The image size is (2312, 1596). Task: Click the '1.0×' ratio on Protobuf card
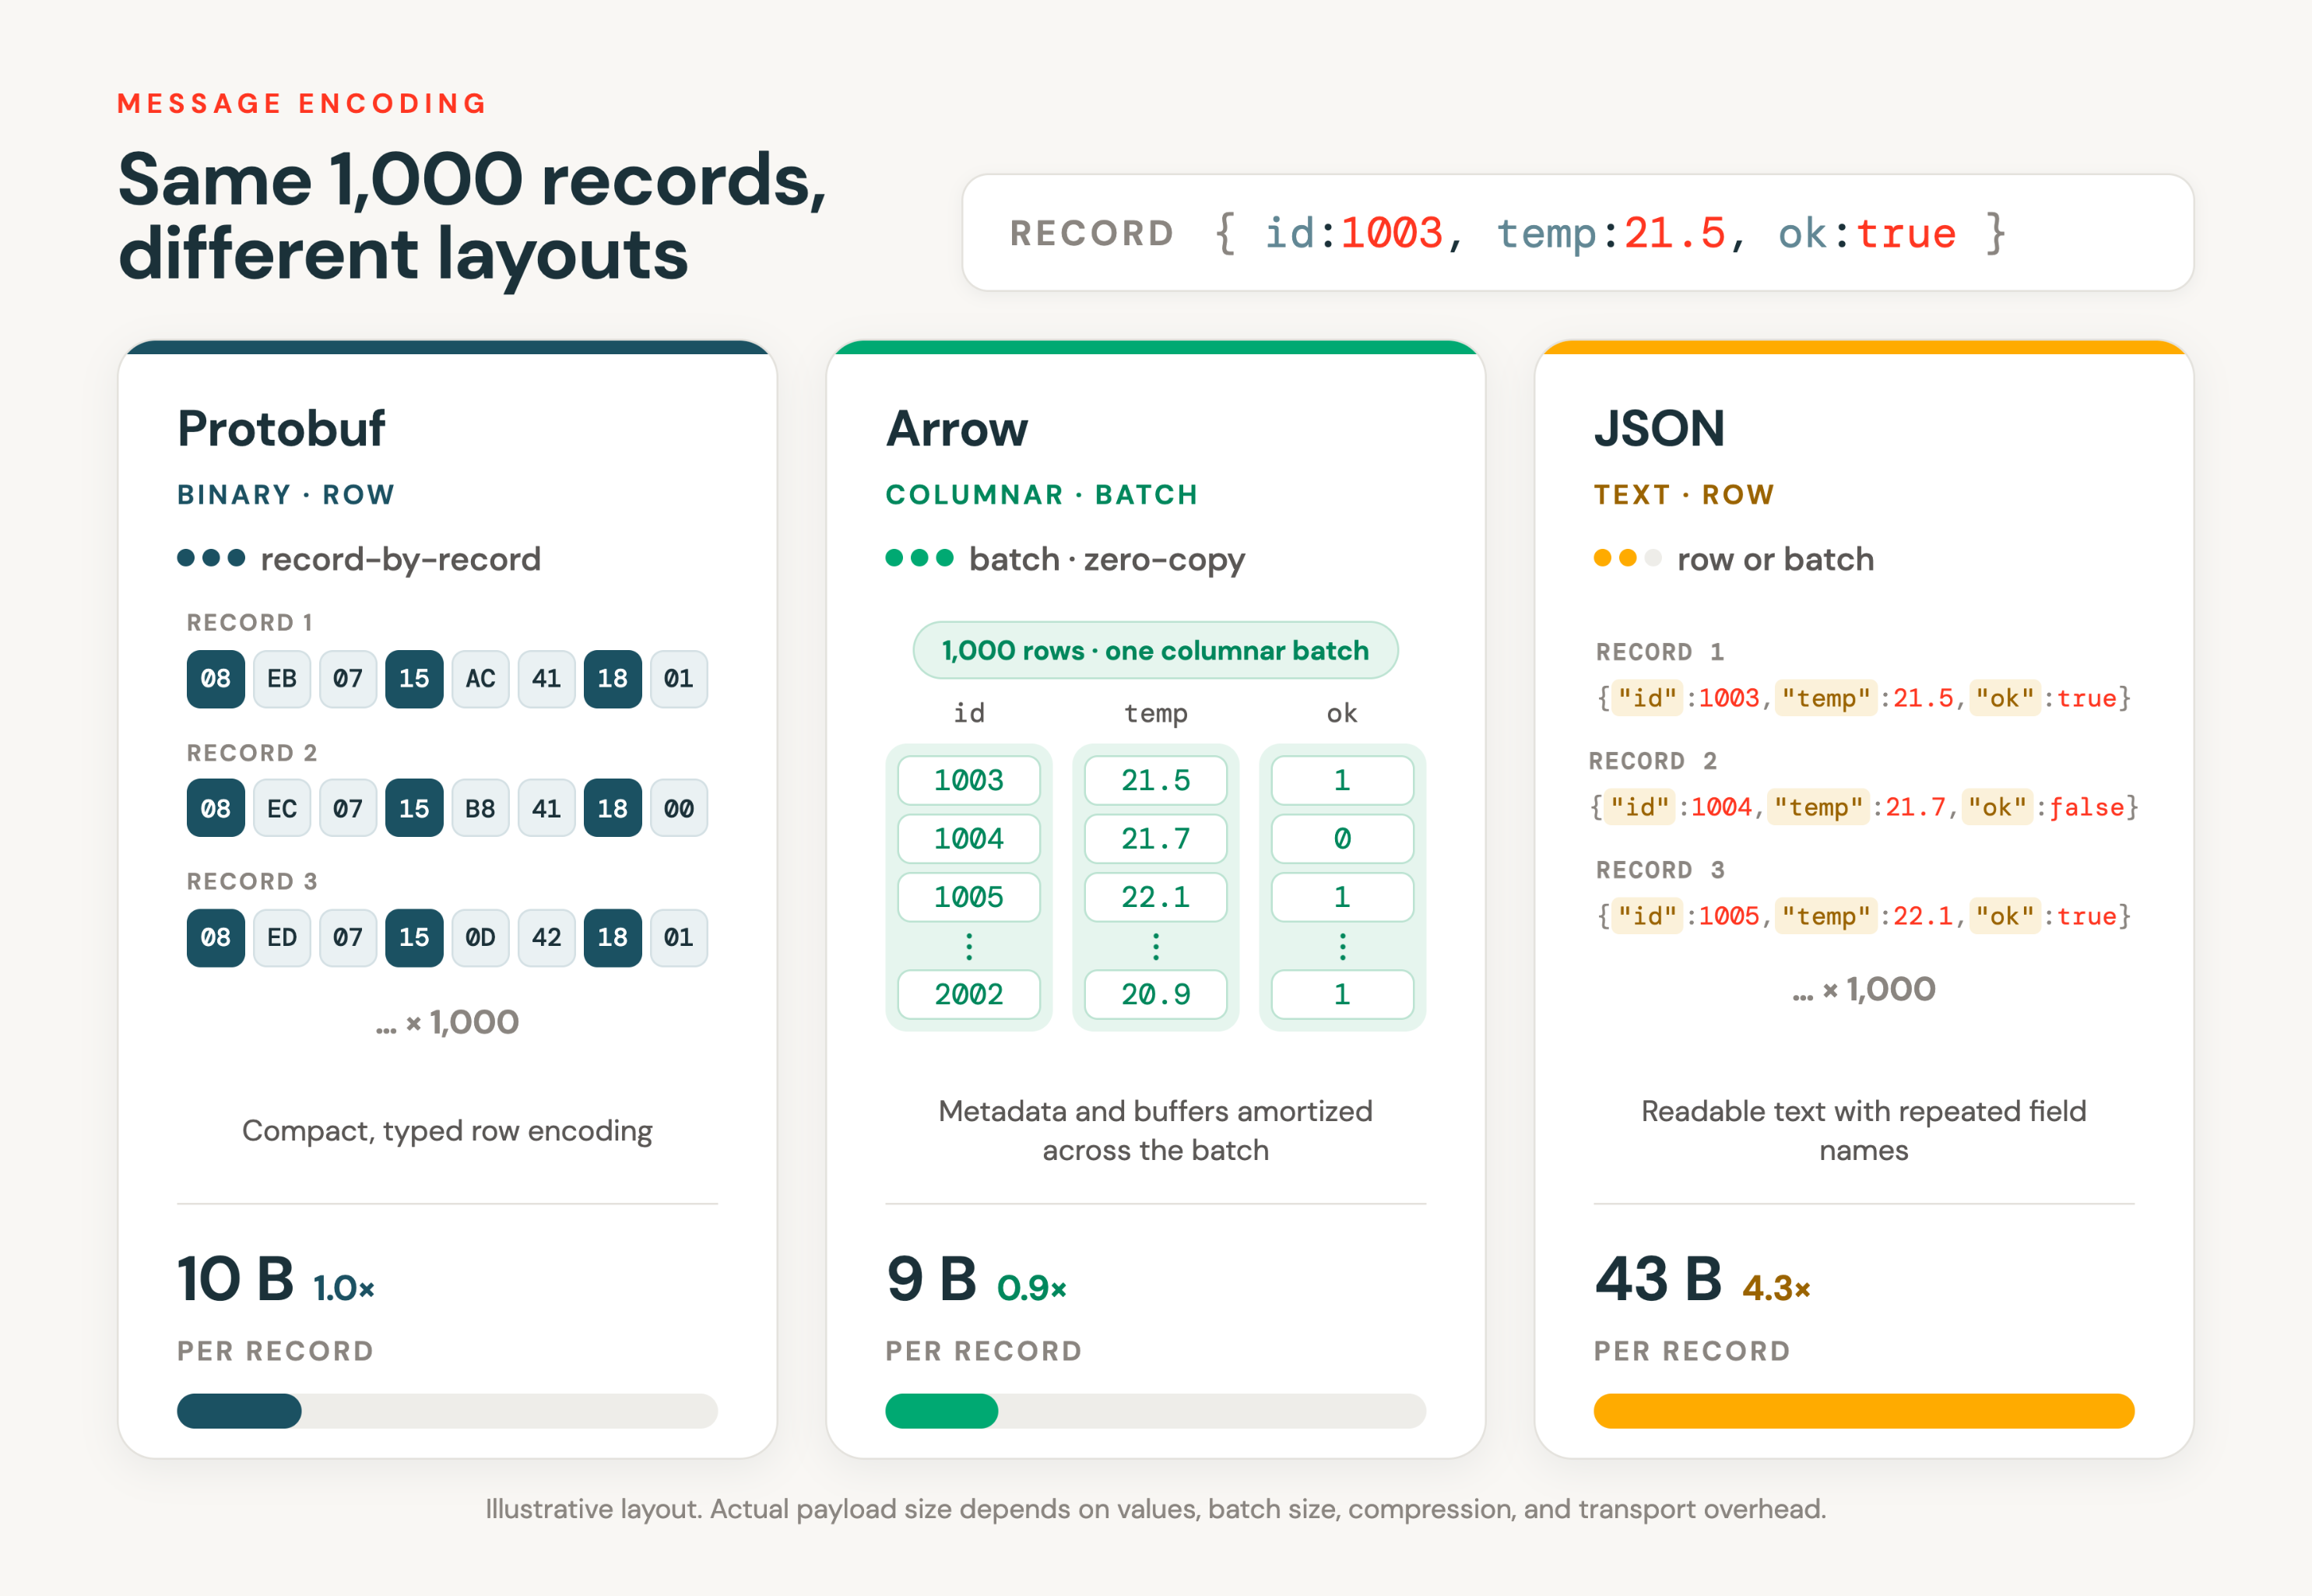pos(344,1289)
